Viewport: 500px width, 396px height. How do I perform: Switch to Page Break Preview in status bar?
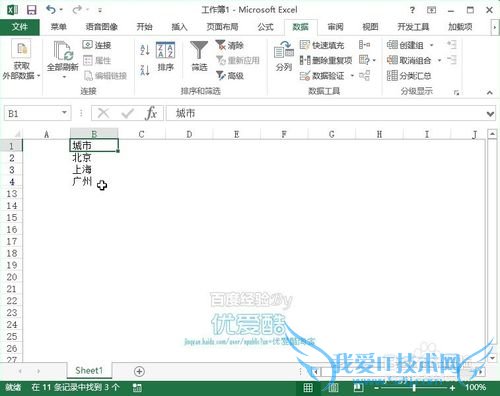point(358,387)
